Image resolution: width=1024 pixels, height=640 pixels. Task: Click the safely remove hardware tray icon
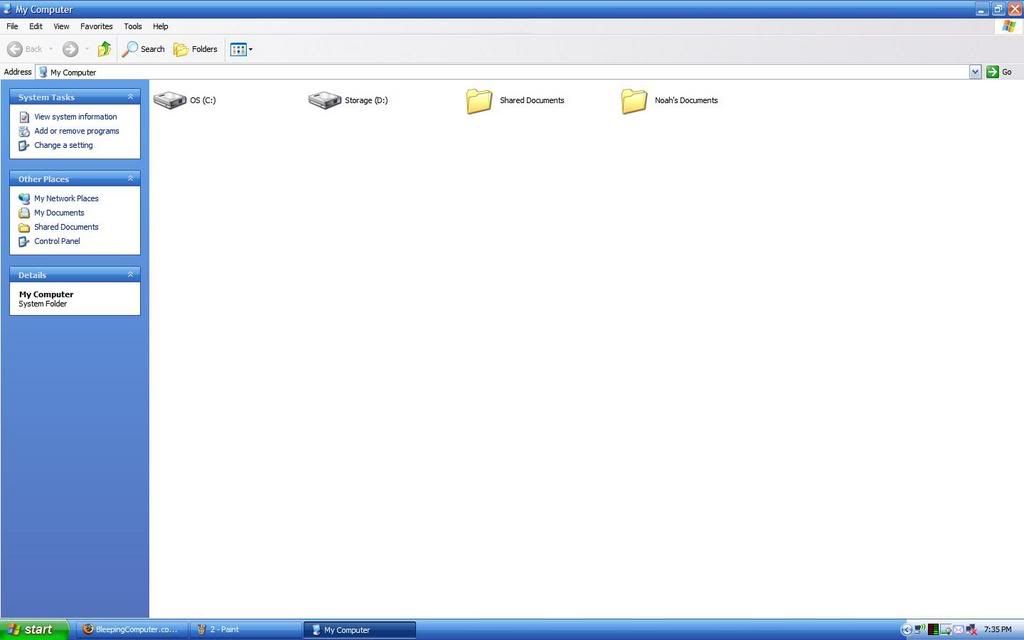click(946, 630)
